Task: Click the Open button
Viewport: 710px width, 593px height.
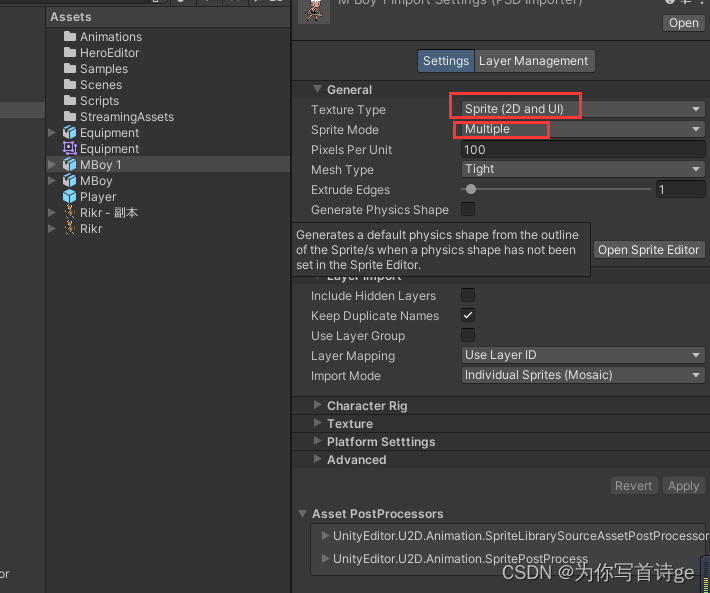Action: tap(684, 23)
